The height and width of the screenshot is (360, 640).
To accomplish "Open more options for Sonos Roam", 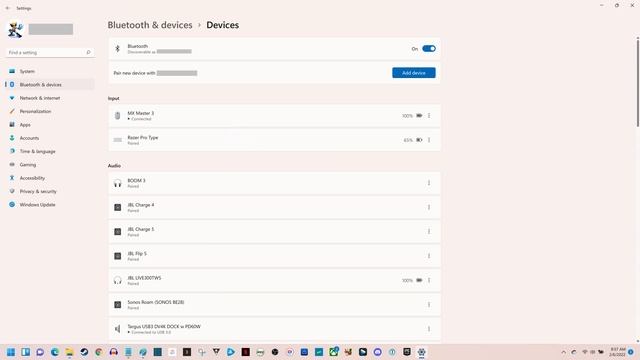I will [x=429, y=304].
